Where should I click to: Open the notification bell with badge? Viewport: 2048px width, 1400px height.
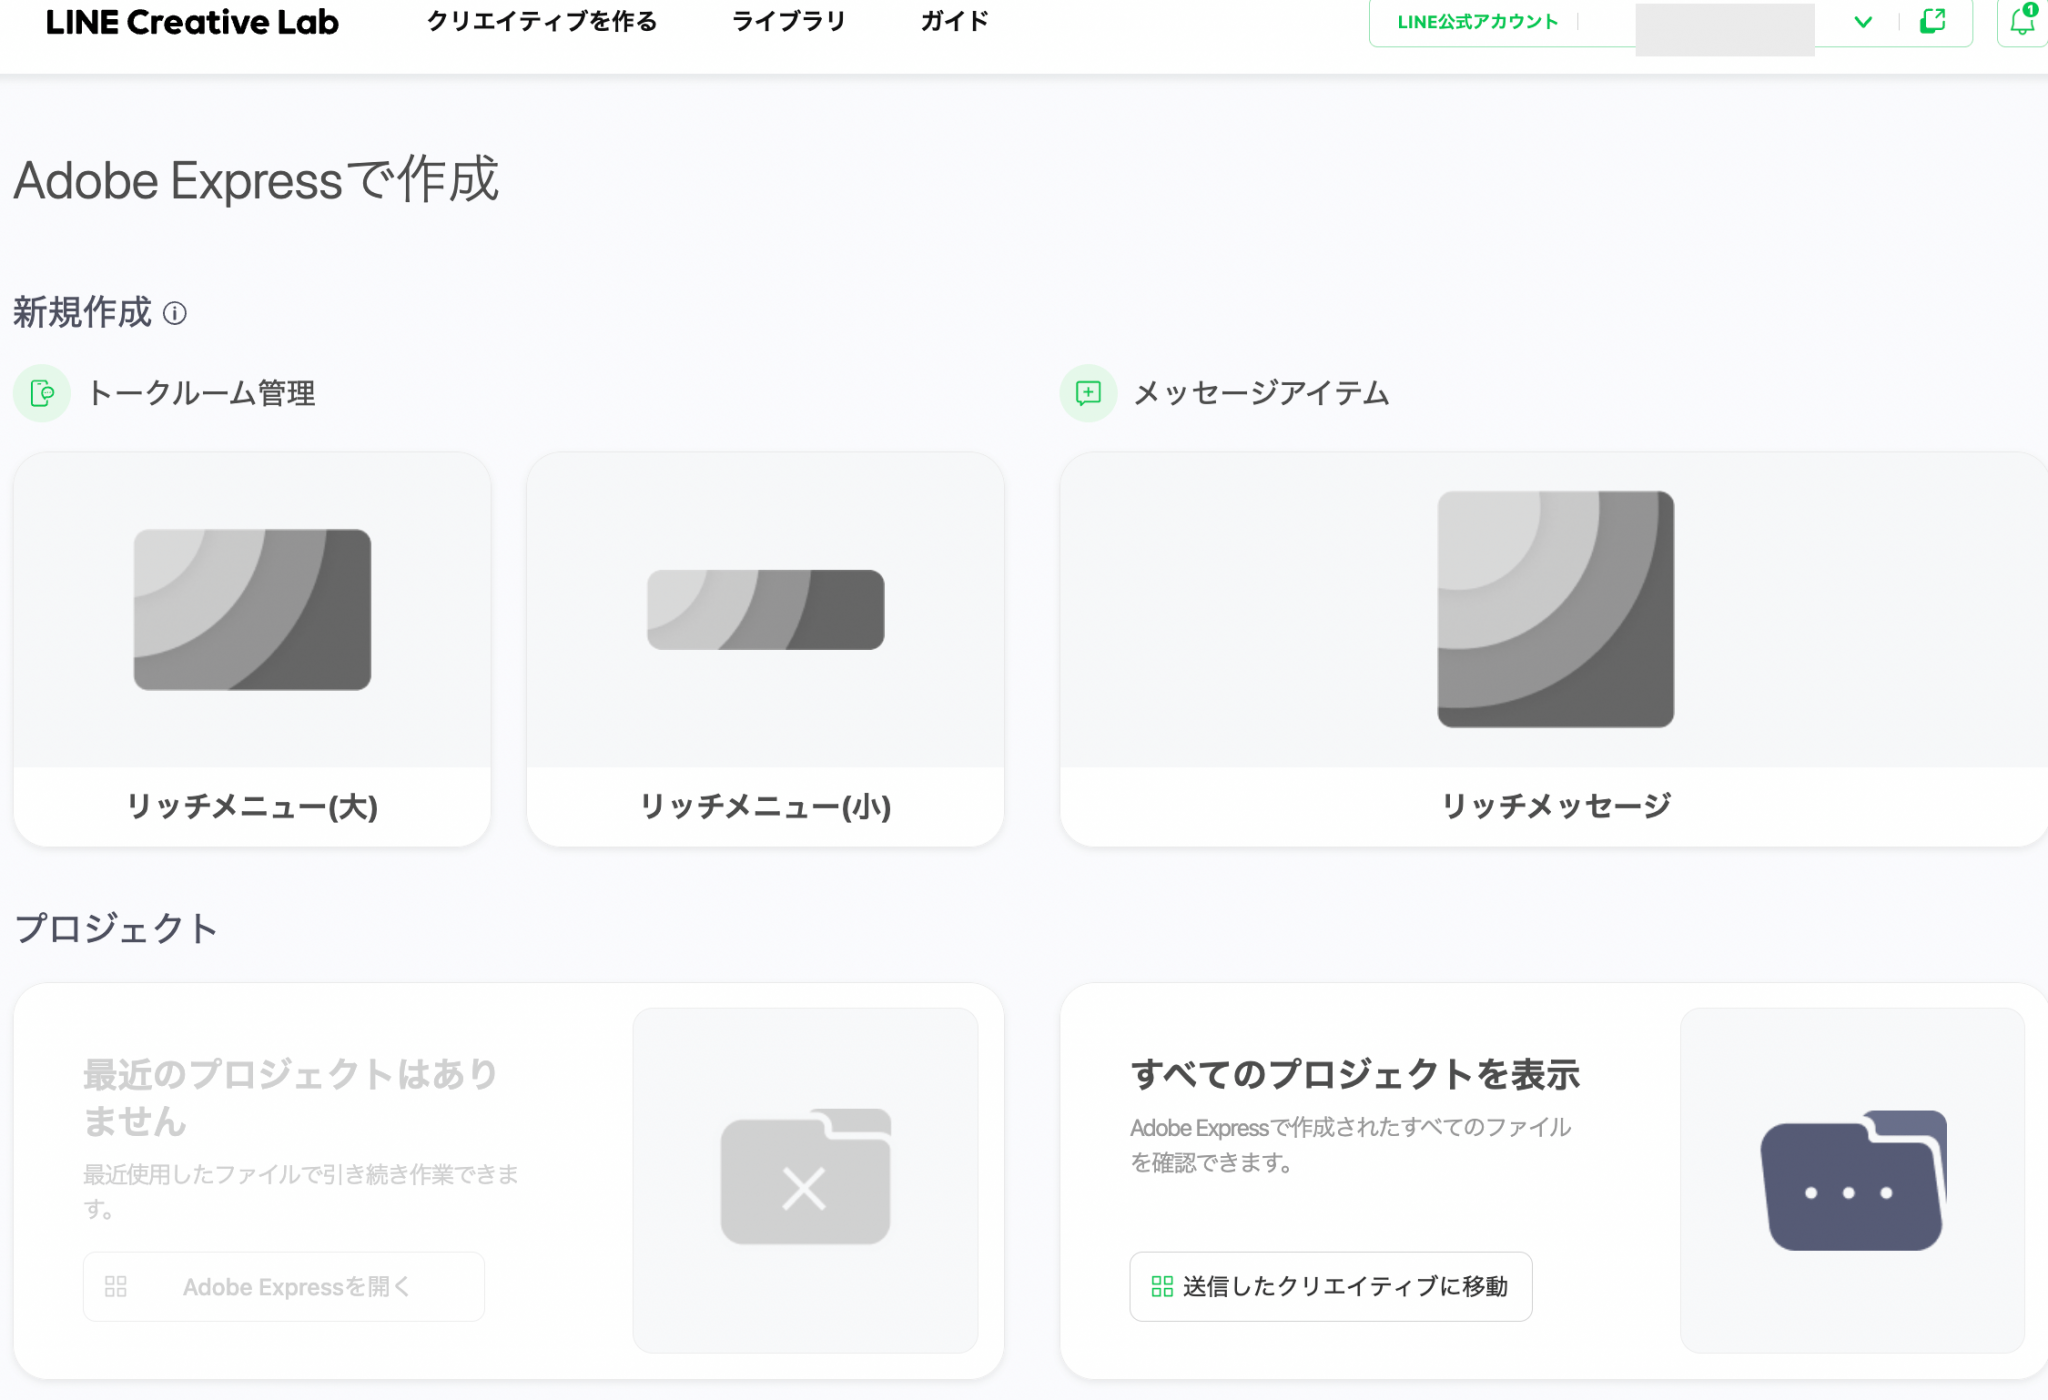tap(2019, 22)
